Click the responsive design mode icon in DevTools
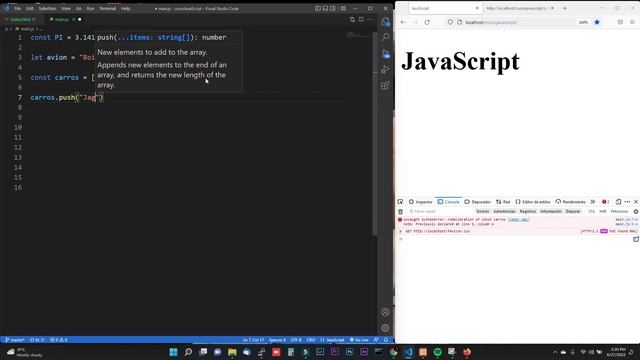Viewport: 640px width, 360px height. 618,202
